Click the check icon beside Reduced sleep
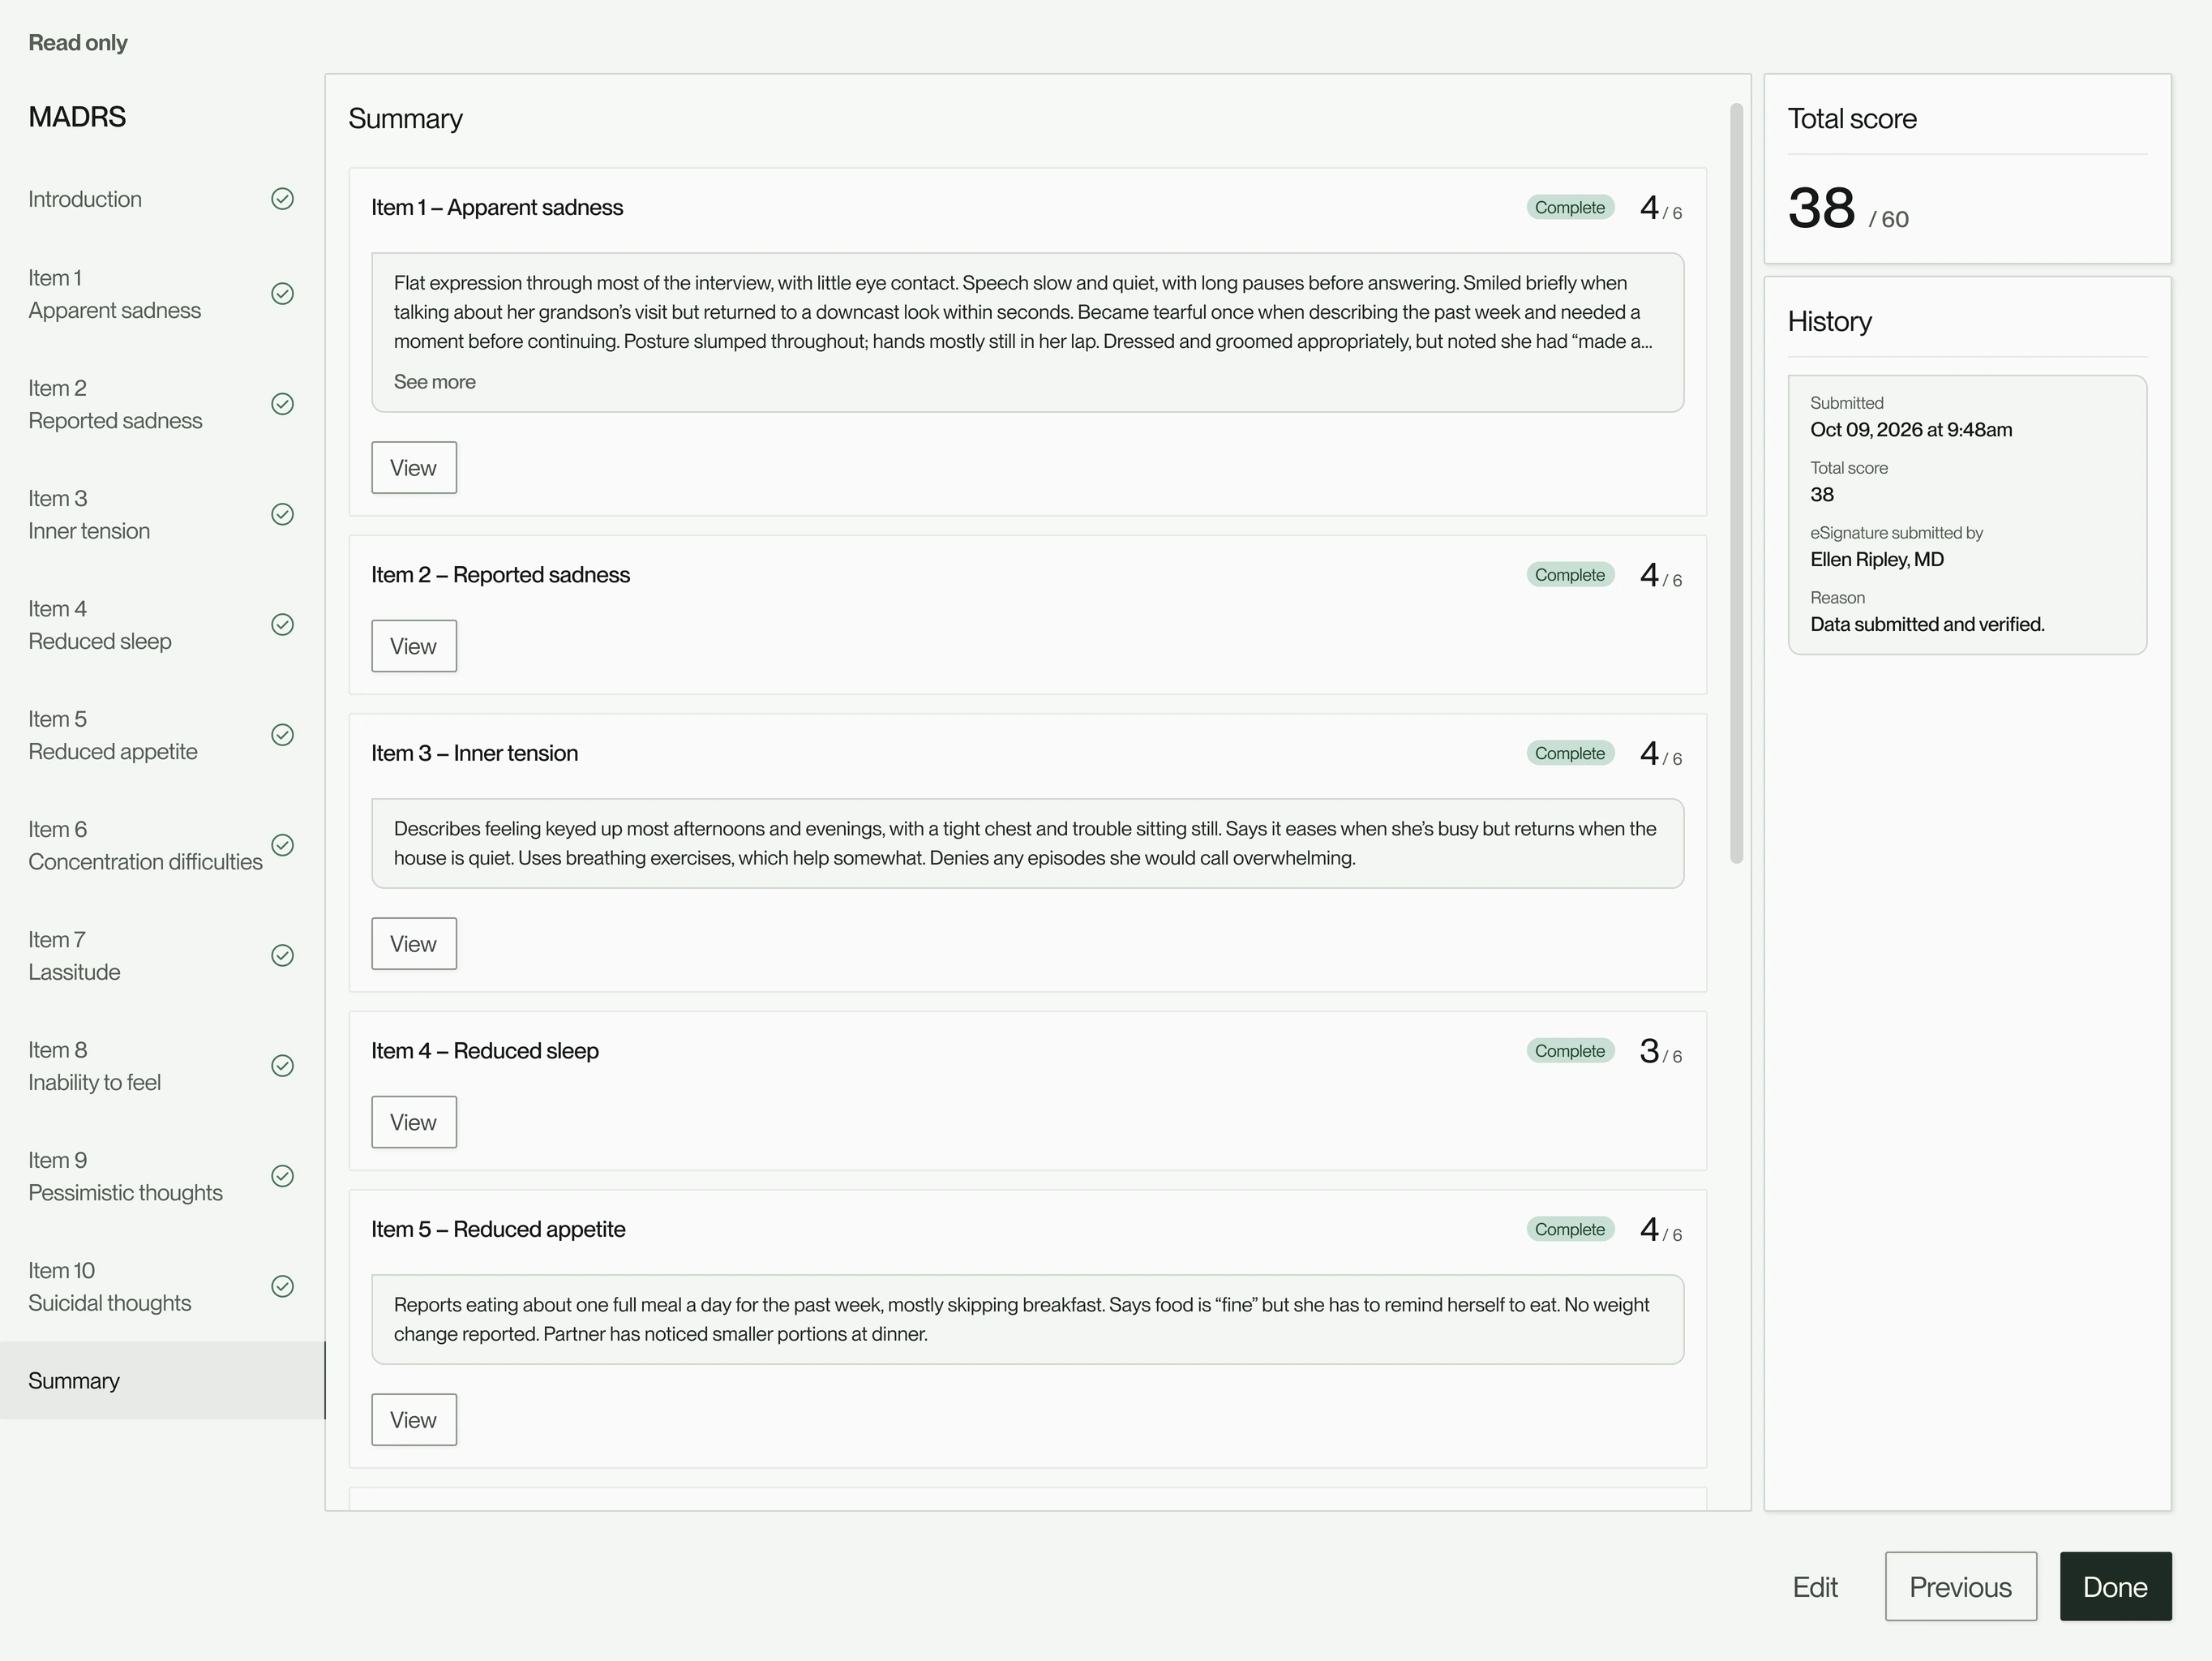Screen dimensions: 2212x1661 (283, 625)
